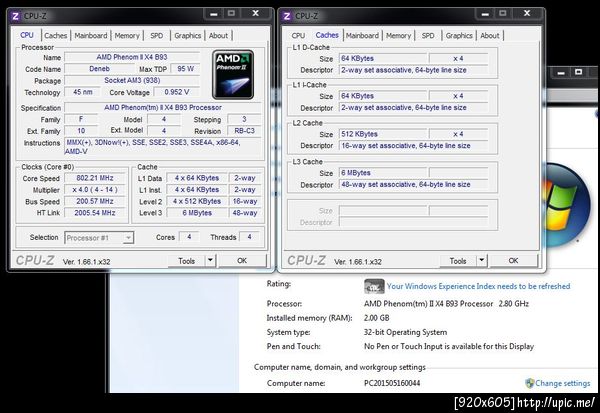Open Windows Experience Index needs refresh link
Screen dimensions: 600x413
click(478, 286)
